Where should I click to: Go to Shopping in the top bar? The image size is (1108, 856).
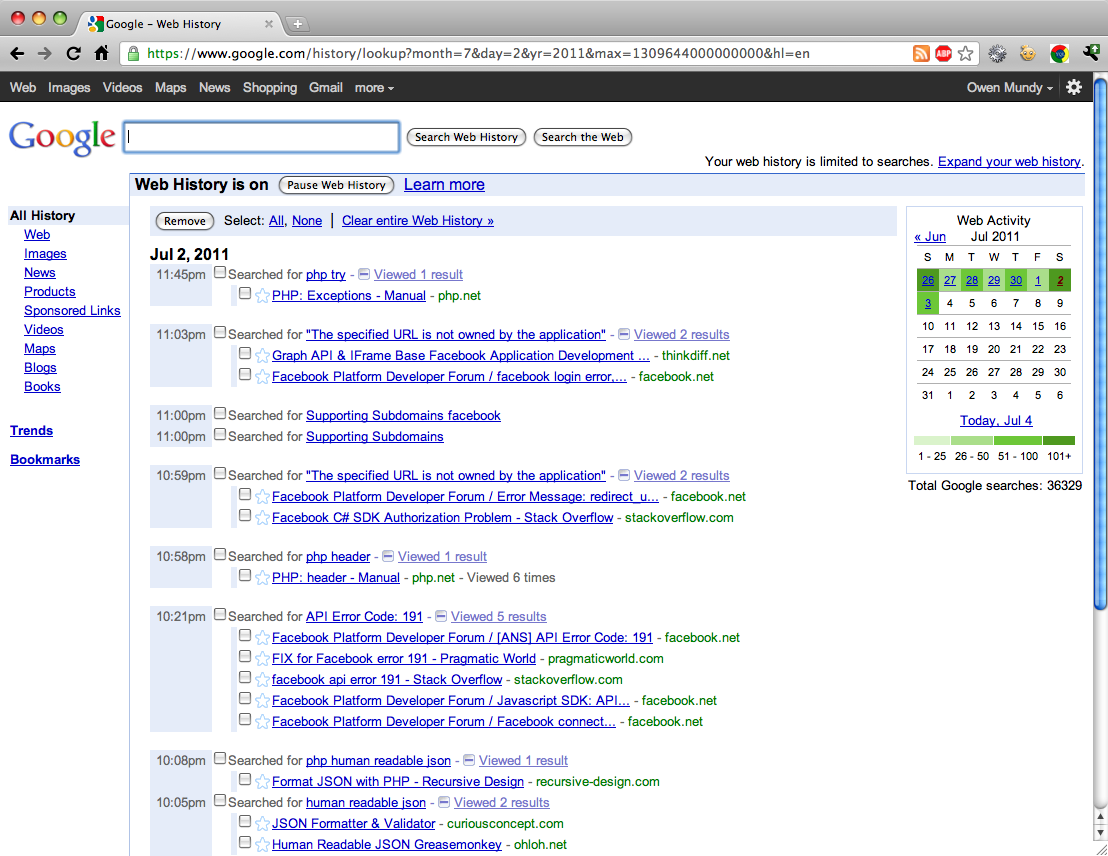(270, 88)
